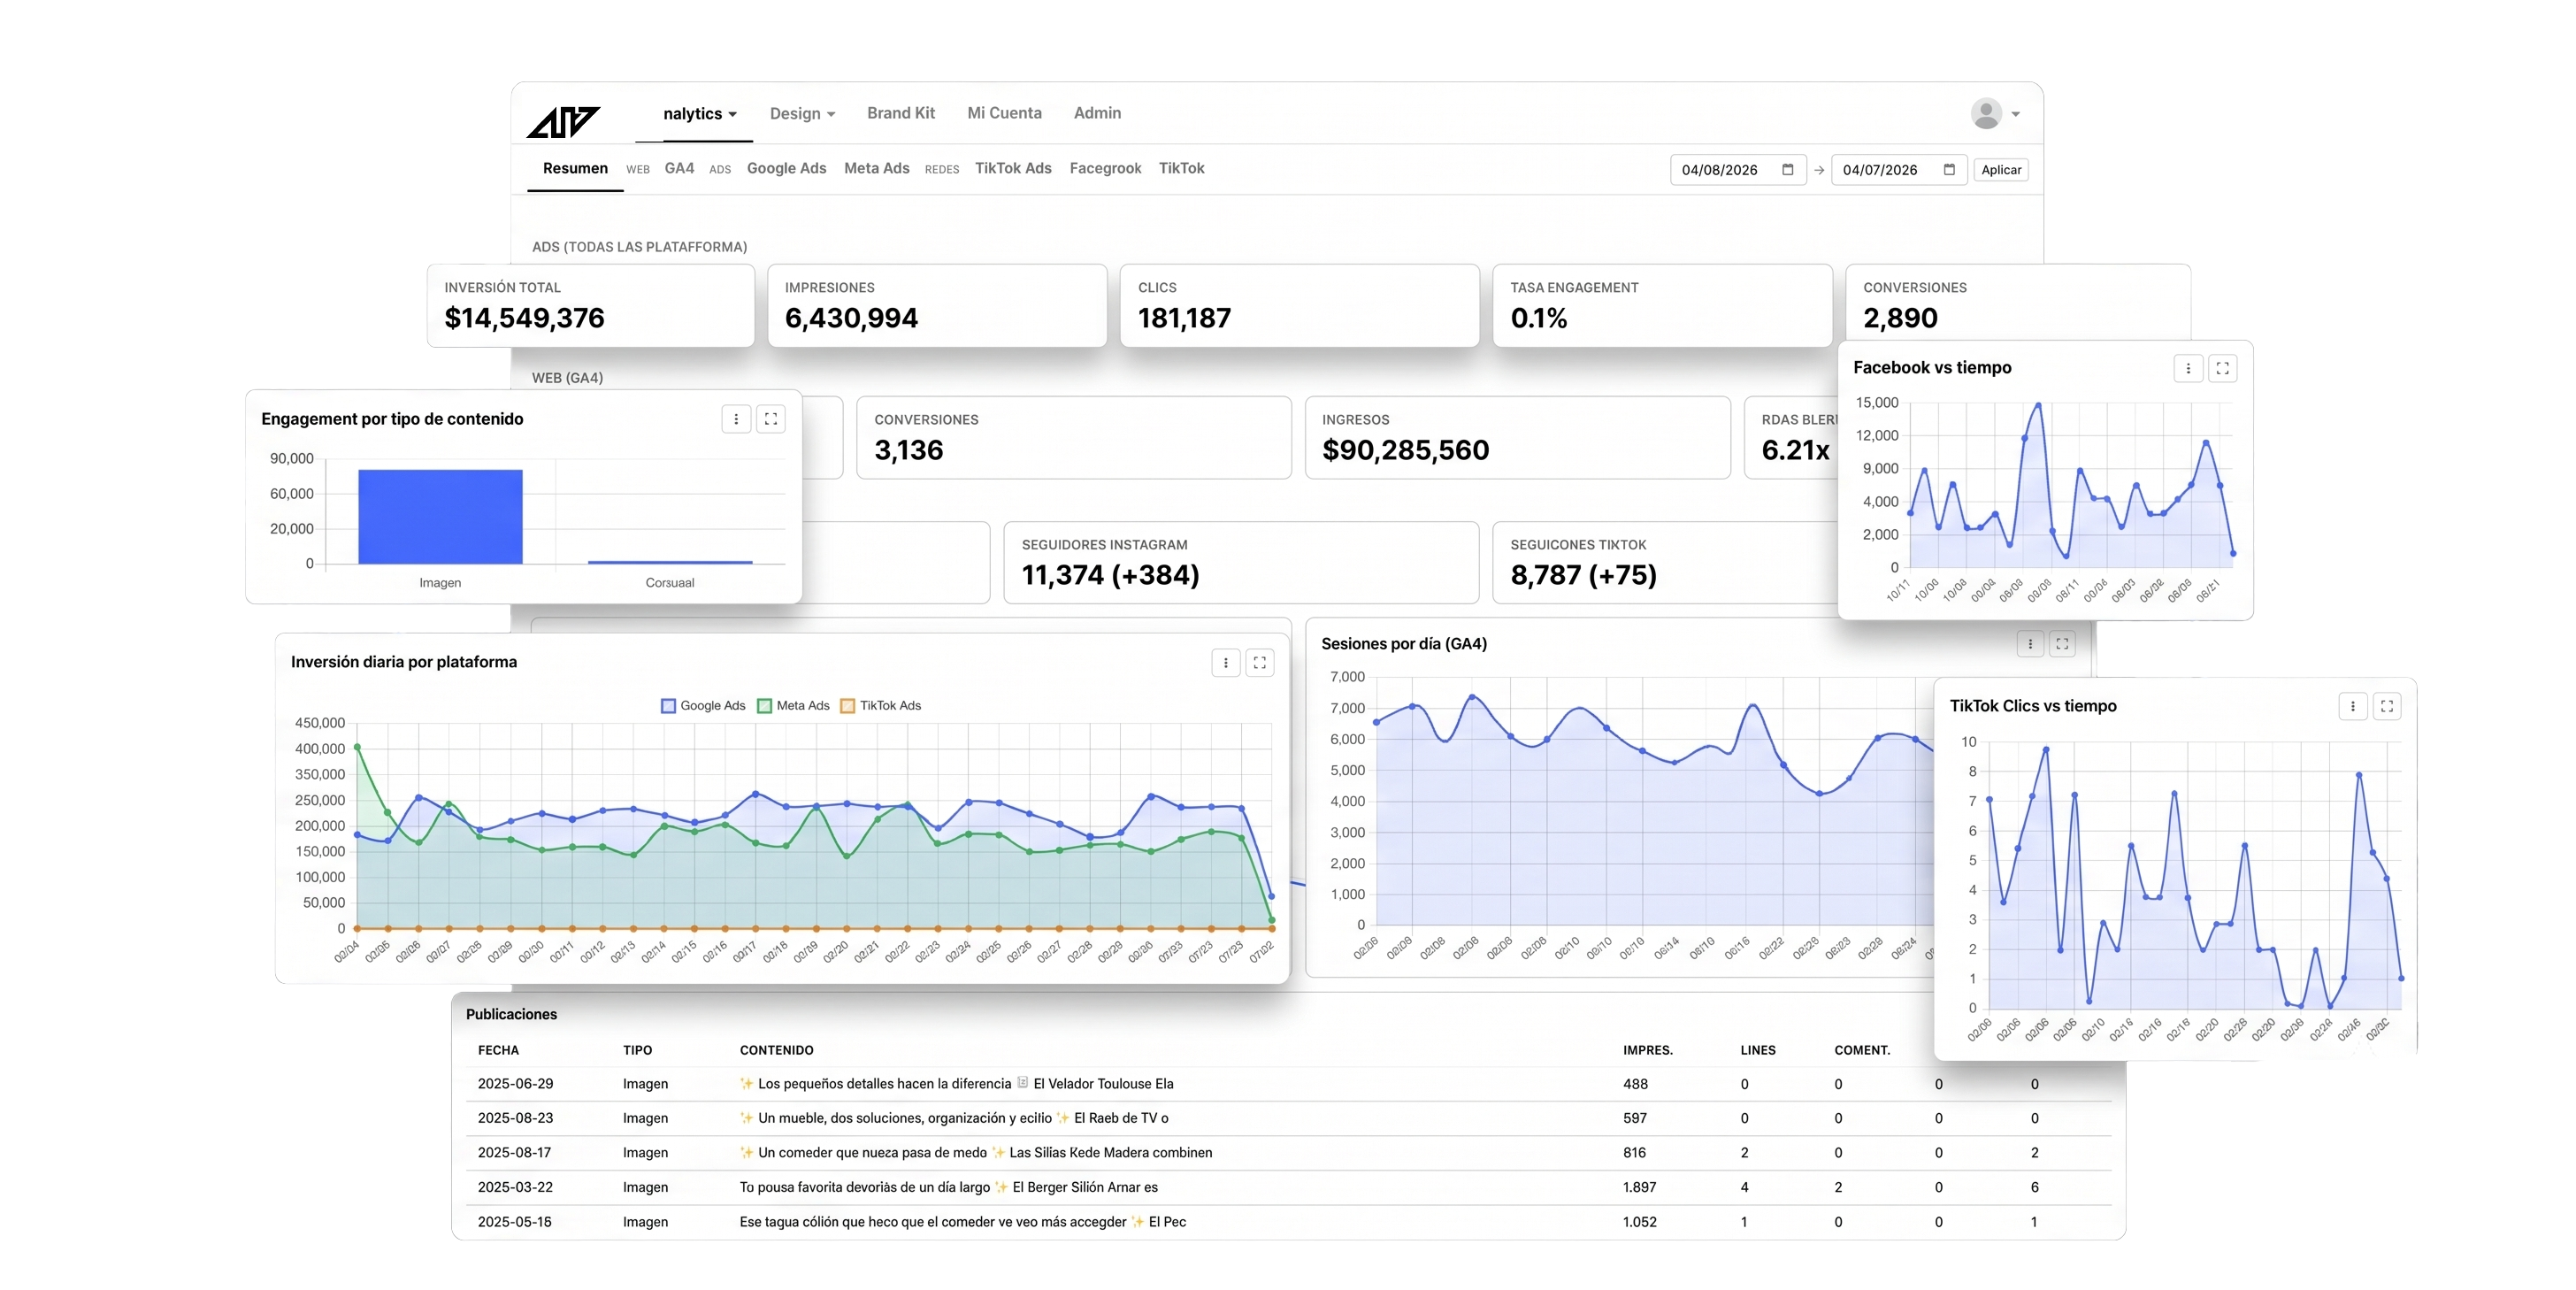The image size is (2576, 1290).
Task: Toggle Meta Ads legend series
Action: tap(793, 705)
